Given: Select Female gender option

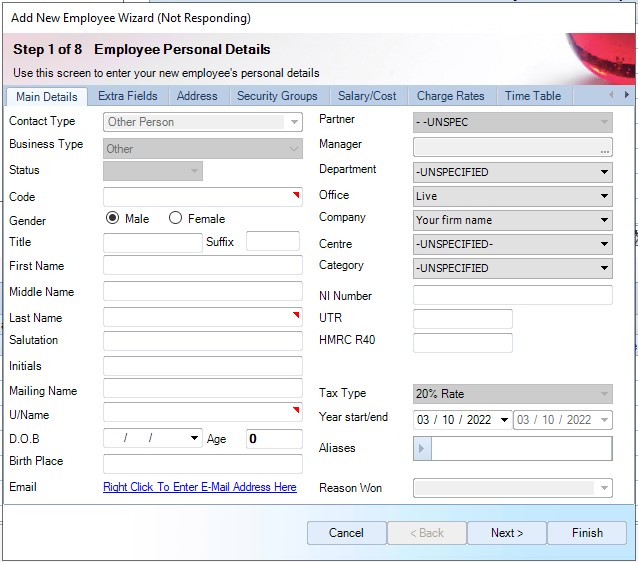Looking at the screenshot, I should pos(175,218).
